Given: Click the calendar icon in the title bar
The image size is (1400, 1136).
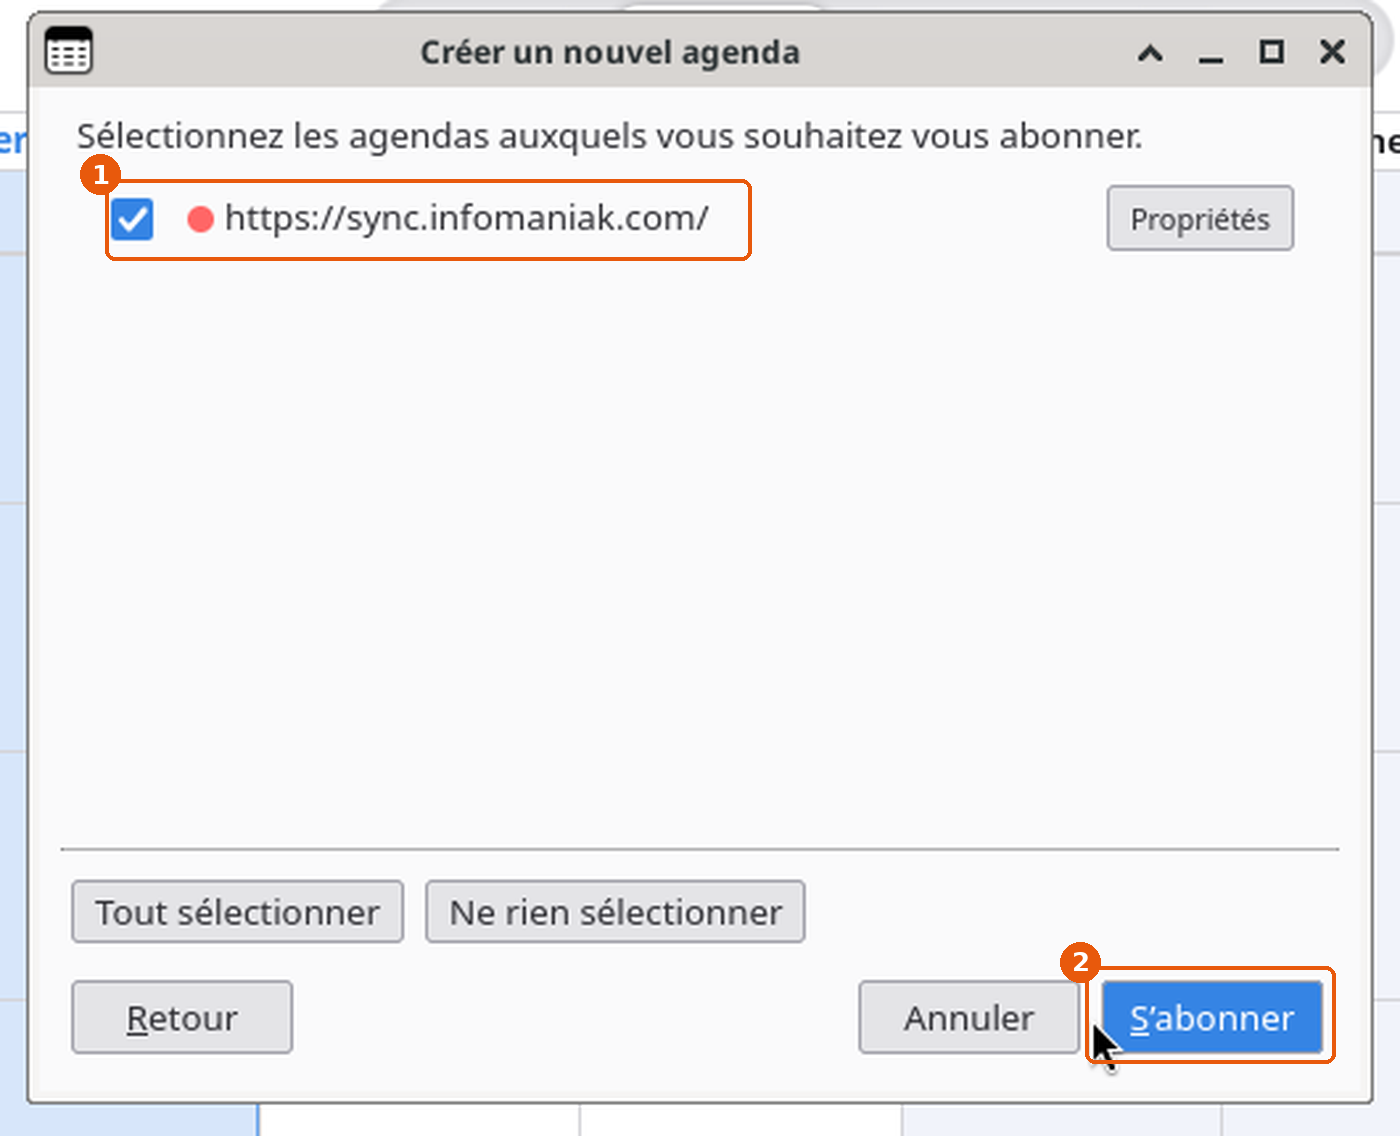Looking at the screenshot, I should tap(69, 51).
